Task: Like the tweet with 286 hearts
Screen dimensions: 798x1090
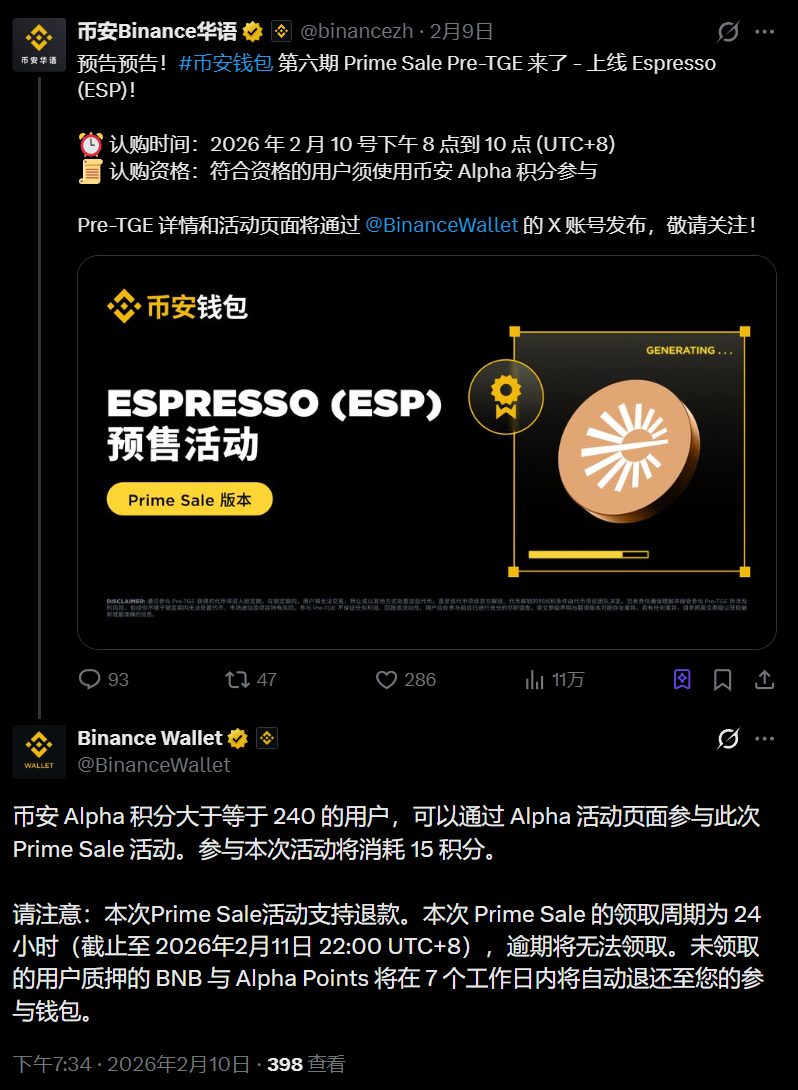Action: 386,679
